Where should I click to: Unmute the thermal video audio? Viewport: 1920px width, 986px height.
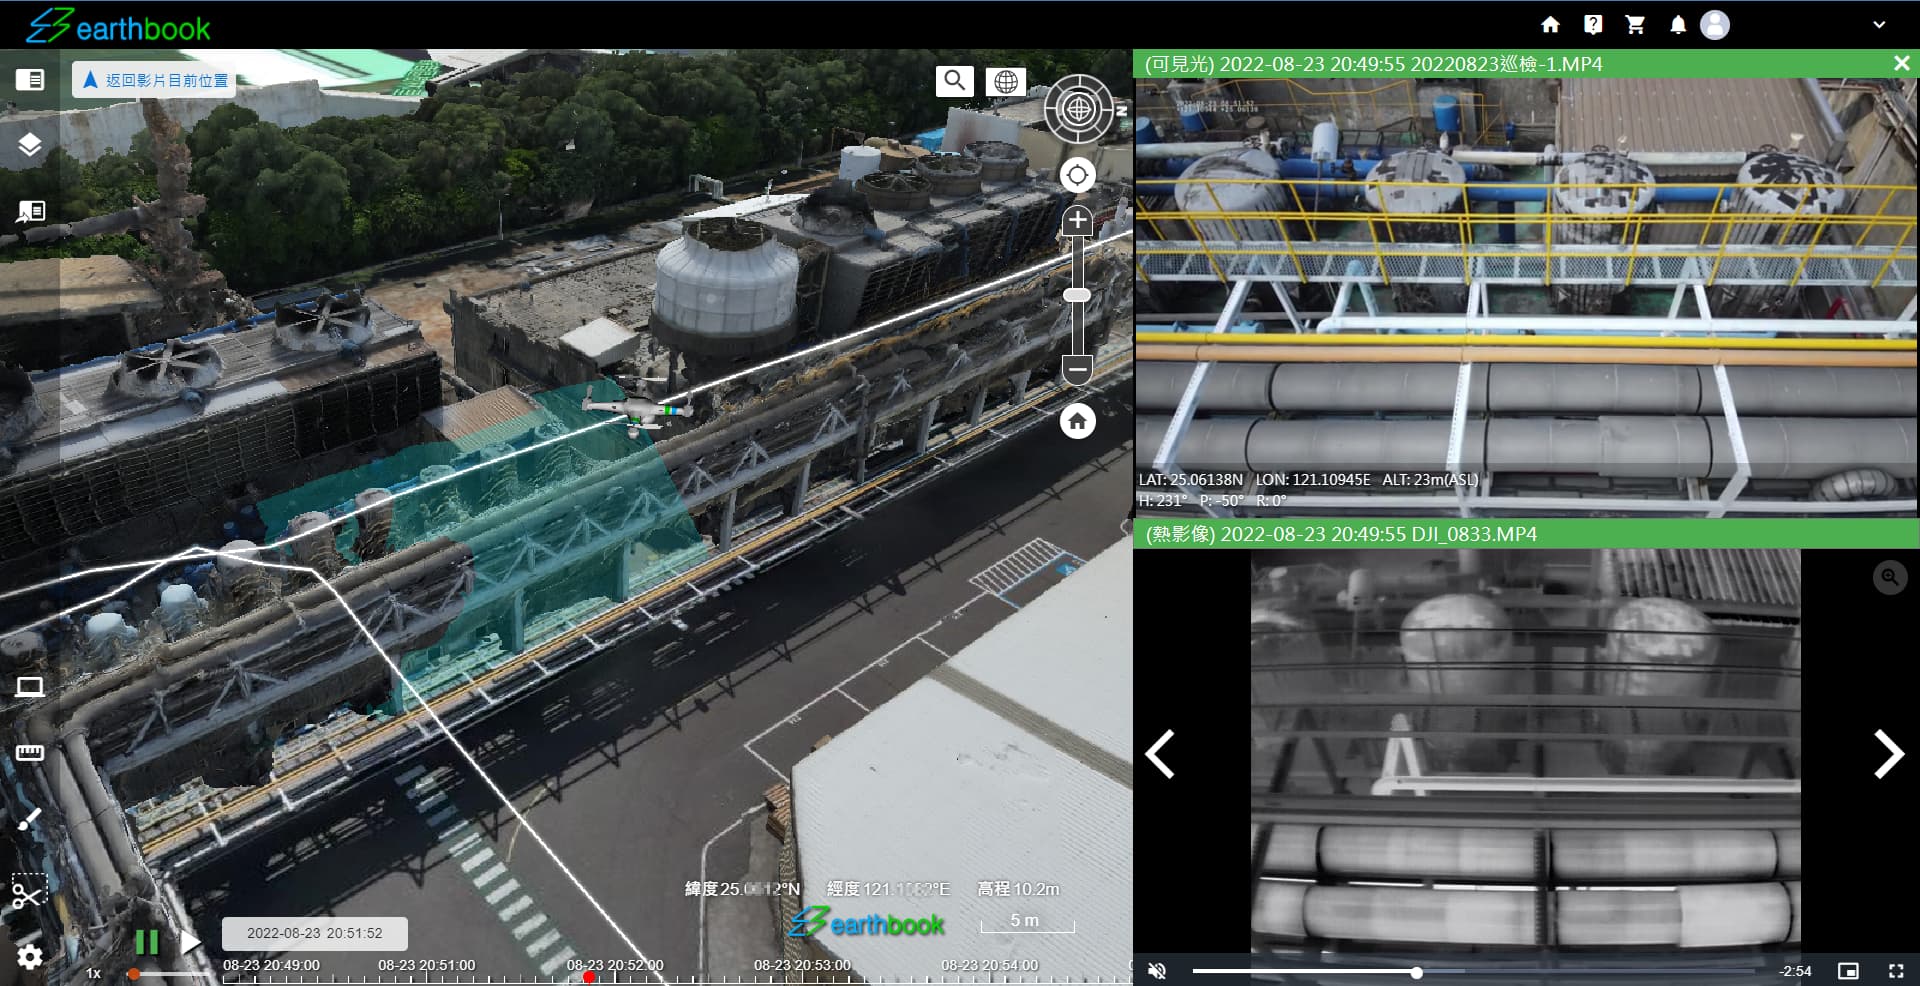tap(1157, 971)
